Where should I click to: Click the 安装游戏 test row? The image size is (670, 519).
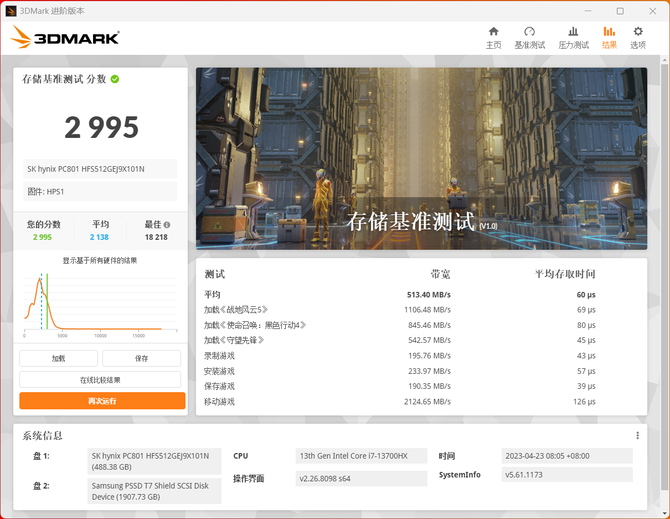[x=400, y=371]
